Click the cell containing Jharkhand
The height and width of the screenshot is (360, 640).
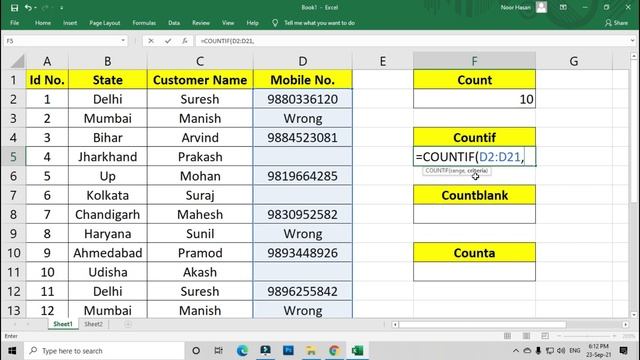coord(108,157)
